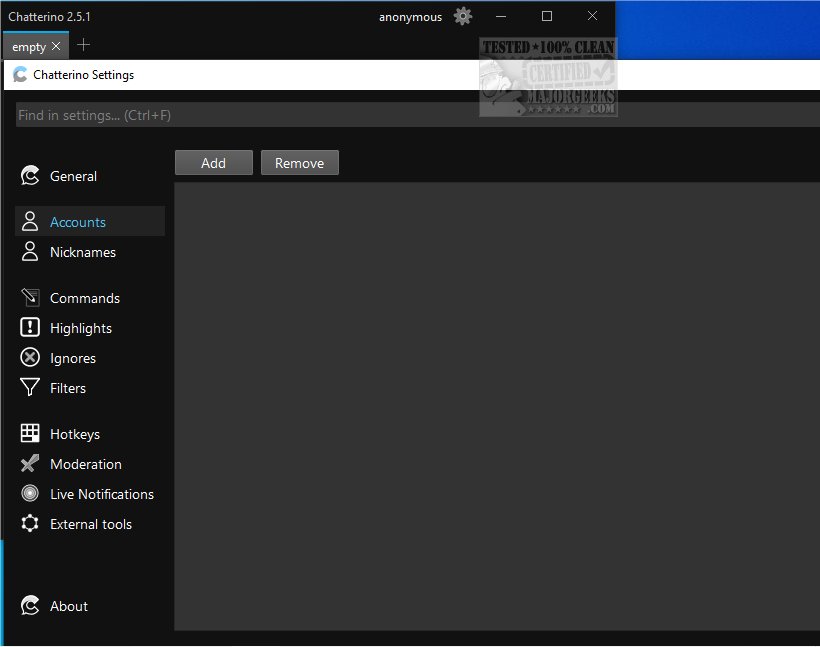Select the Accounts person icon
Screen dimensions: 820x647
[x=30, y=221]
